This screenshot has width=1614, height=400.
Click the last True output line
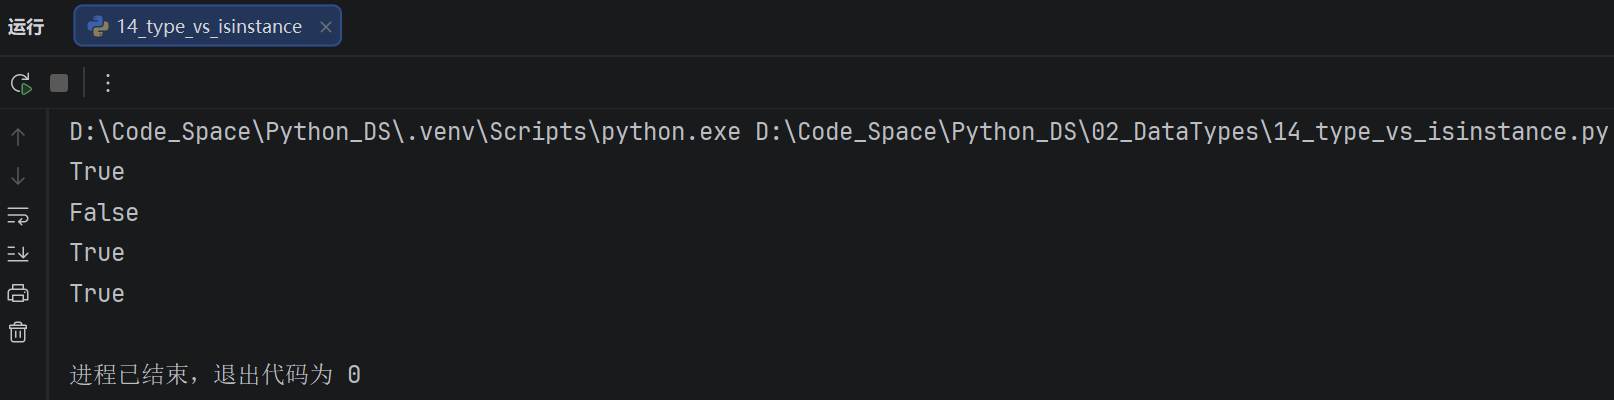[x=97, y=294]
